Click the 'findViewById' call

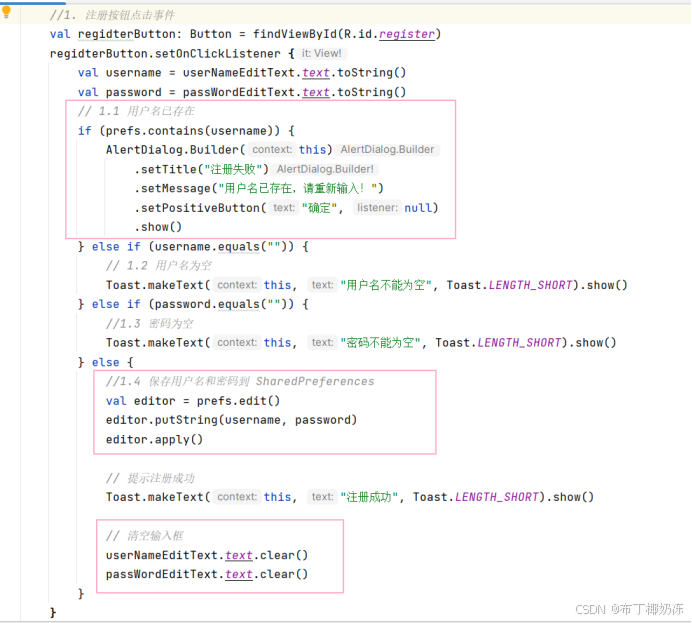point(295,34)
